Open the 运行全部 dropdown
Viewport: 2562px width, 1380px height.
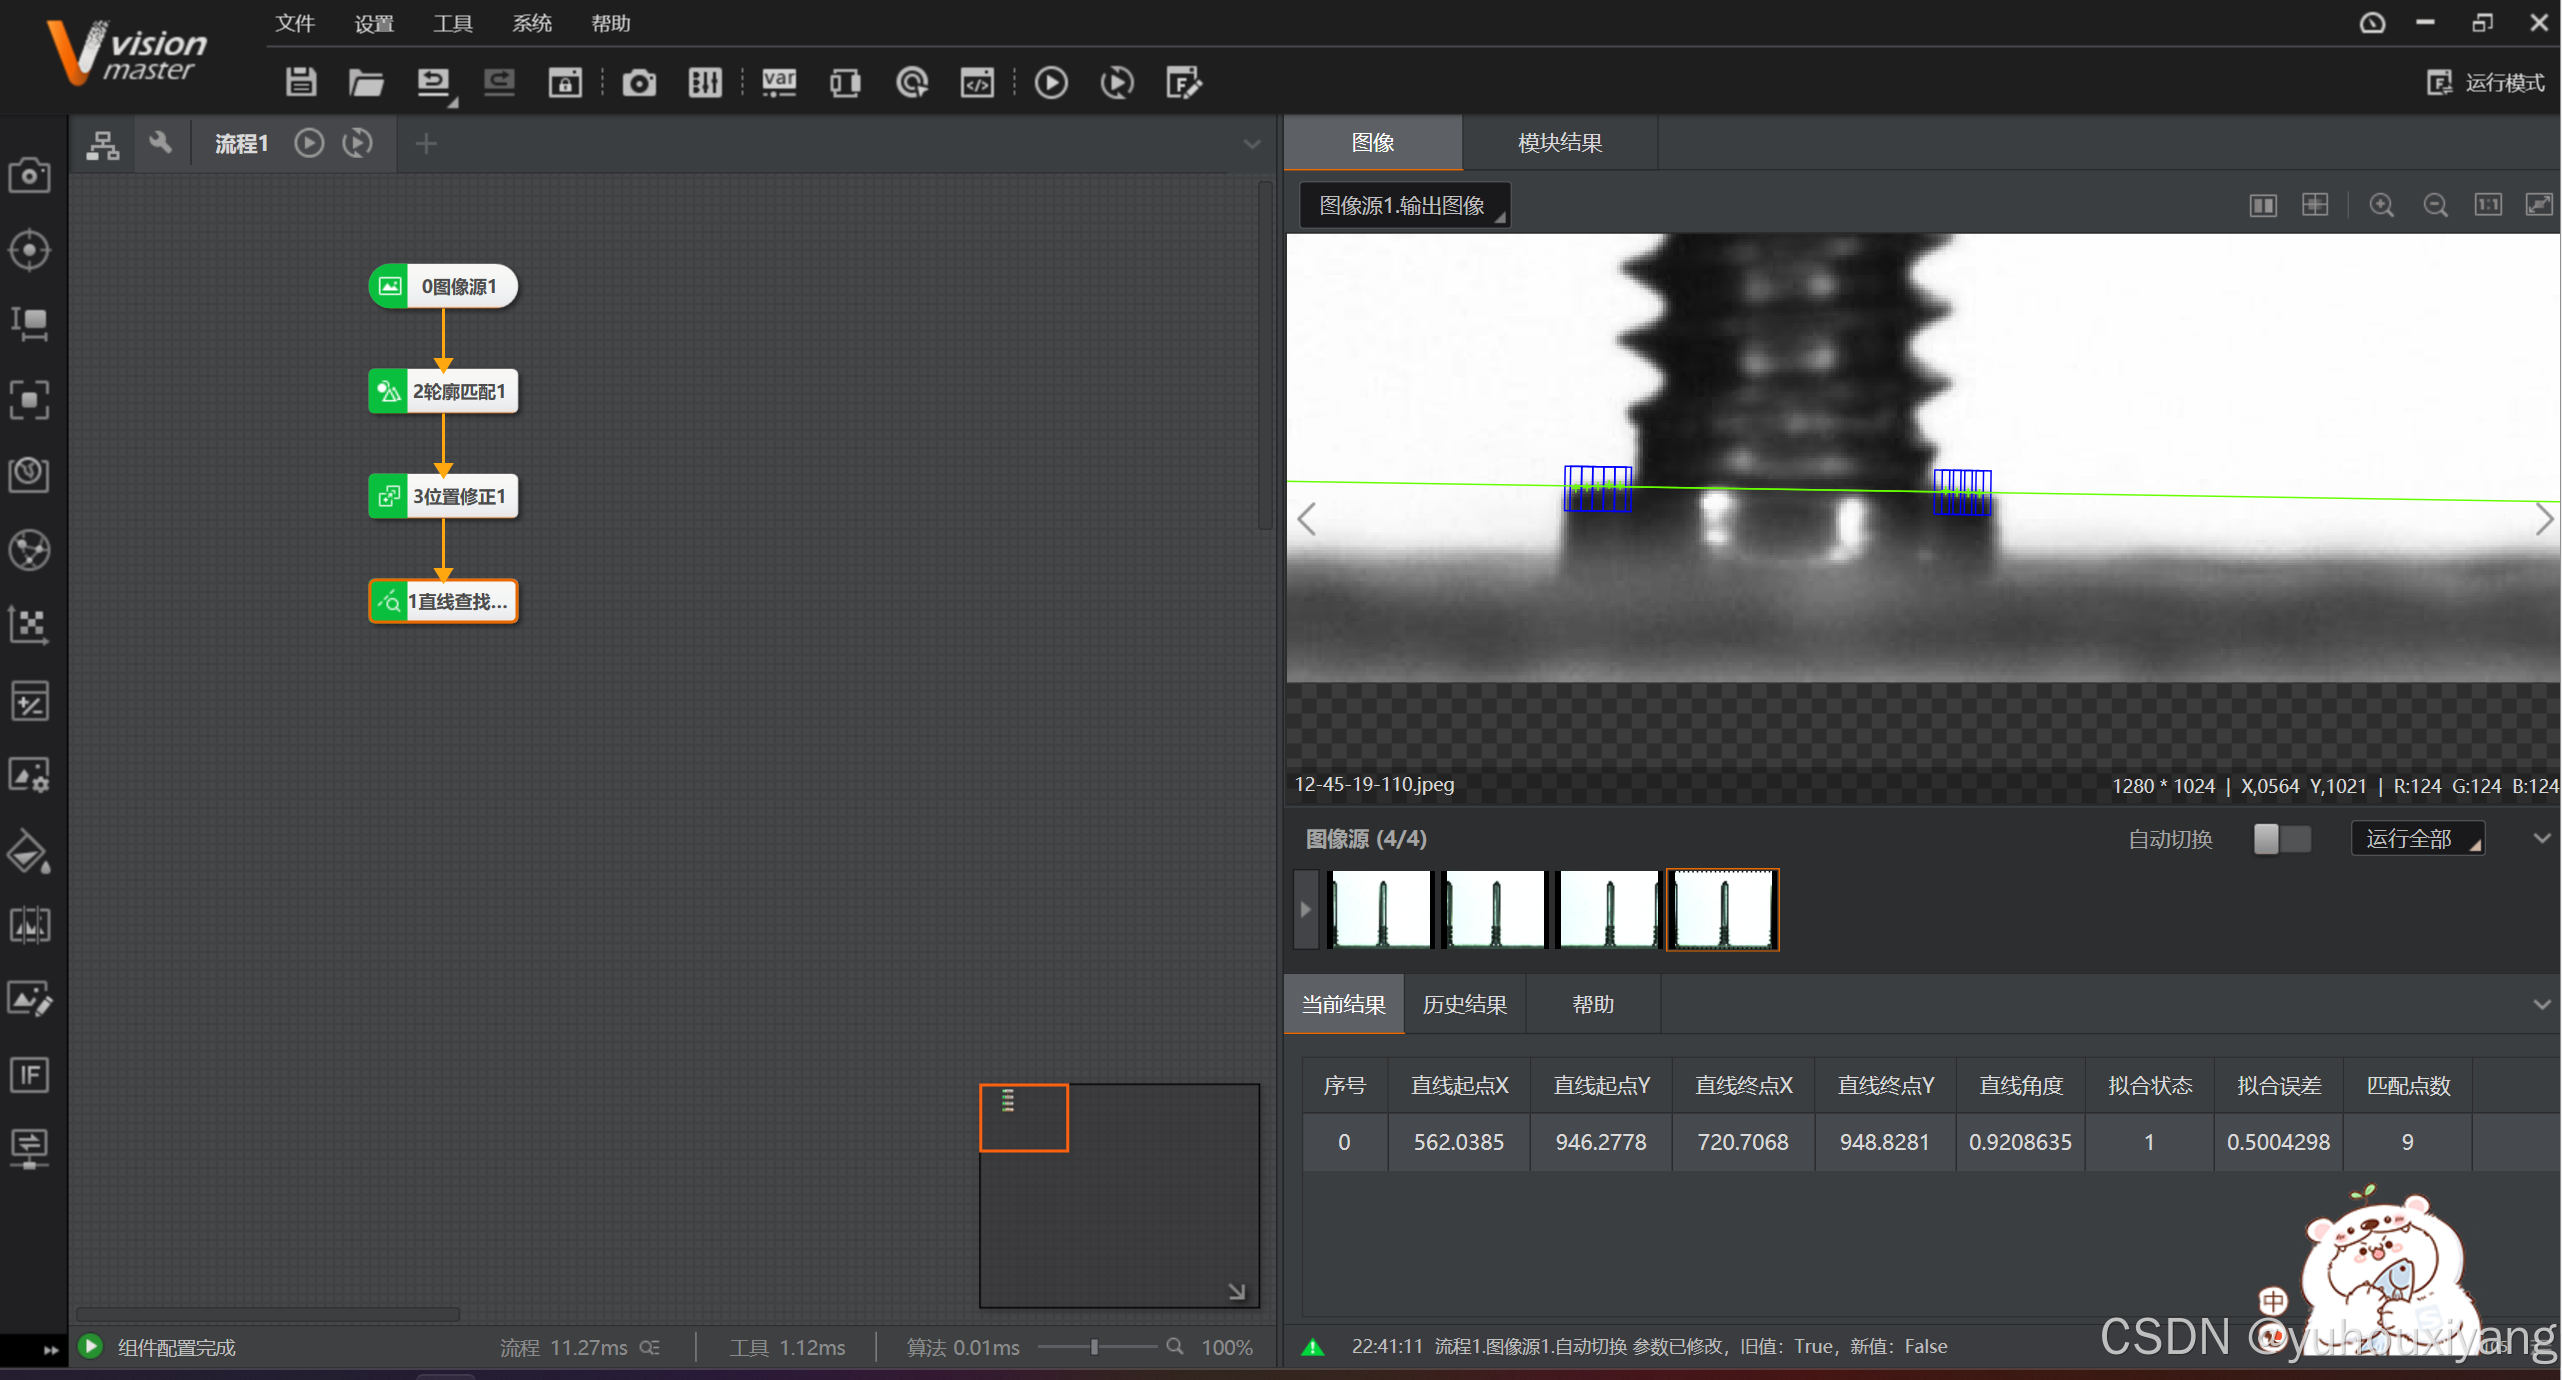point(2416,839)
